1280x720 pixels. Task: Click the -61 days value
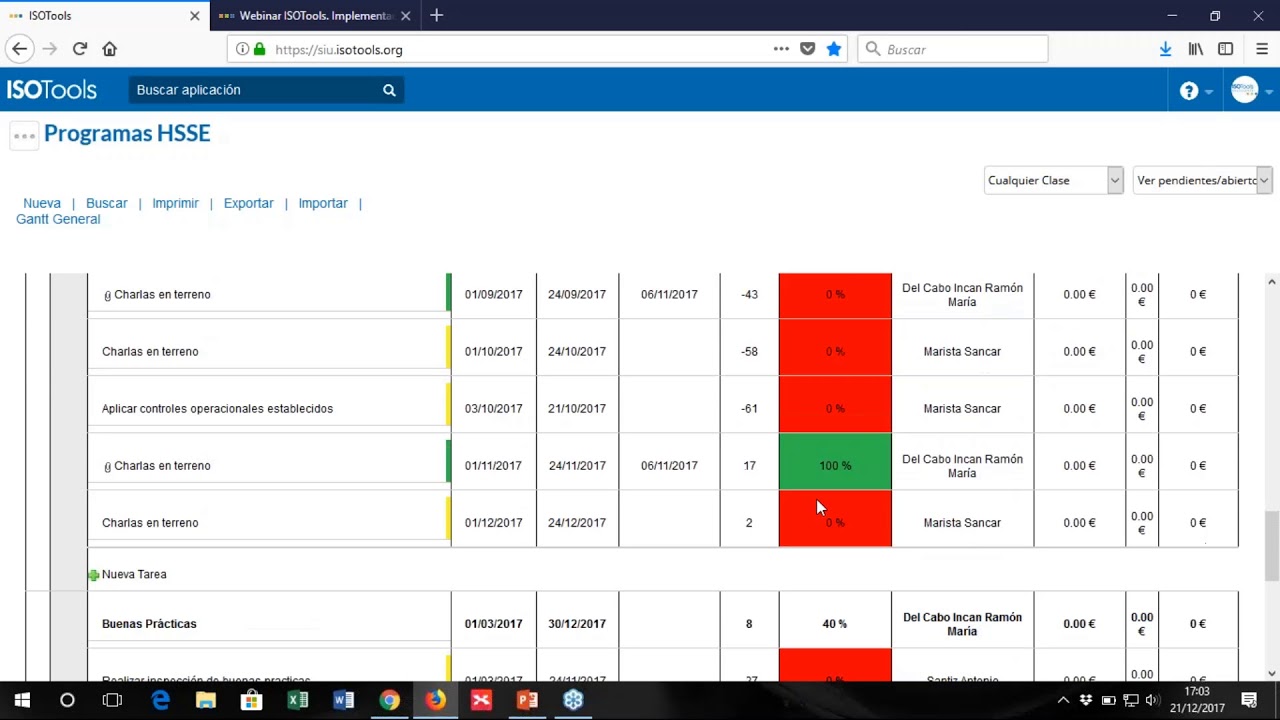tap(749, 409)
